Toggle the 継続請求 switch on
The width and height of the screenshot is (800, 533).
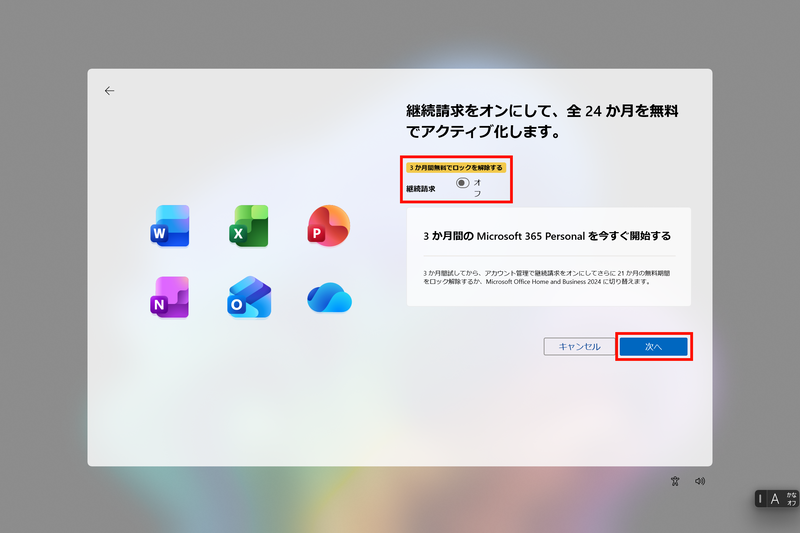coord(463,183)
